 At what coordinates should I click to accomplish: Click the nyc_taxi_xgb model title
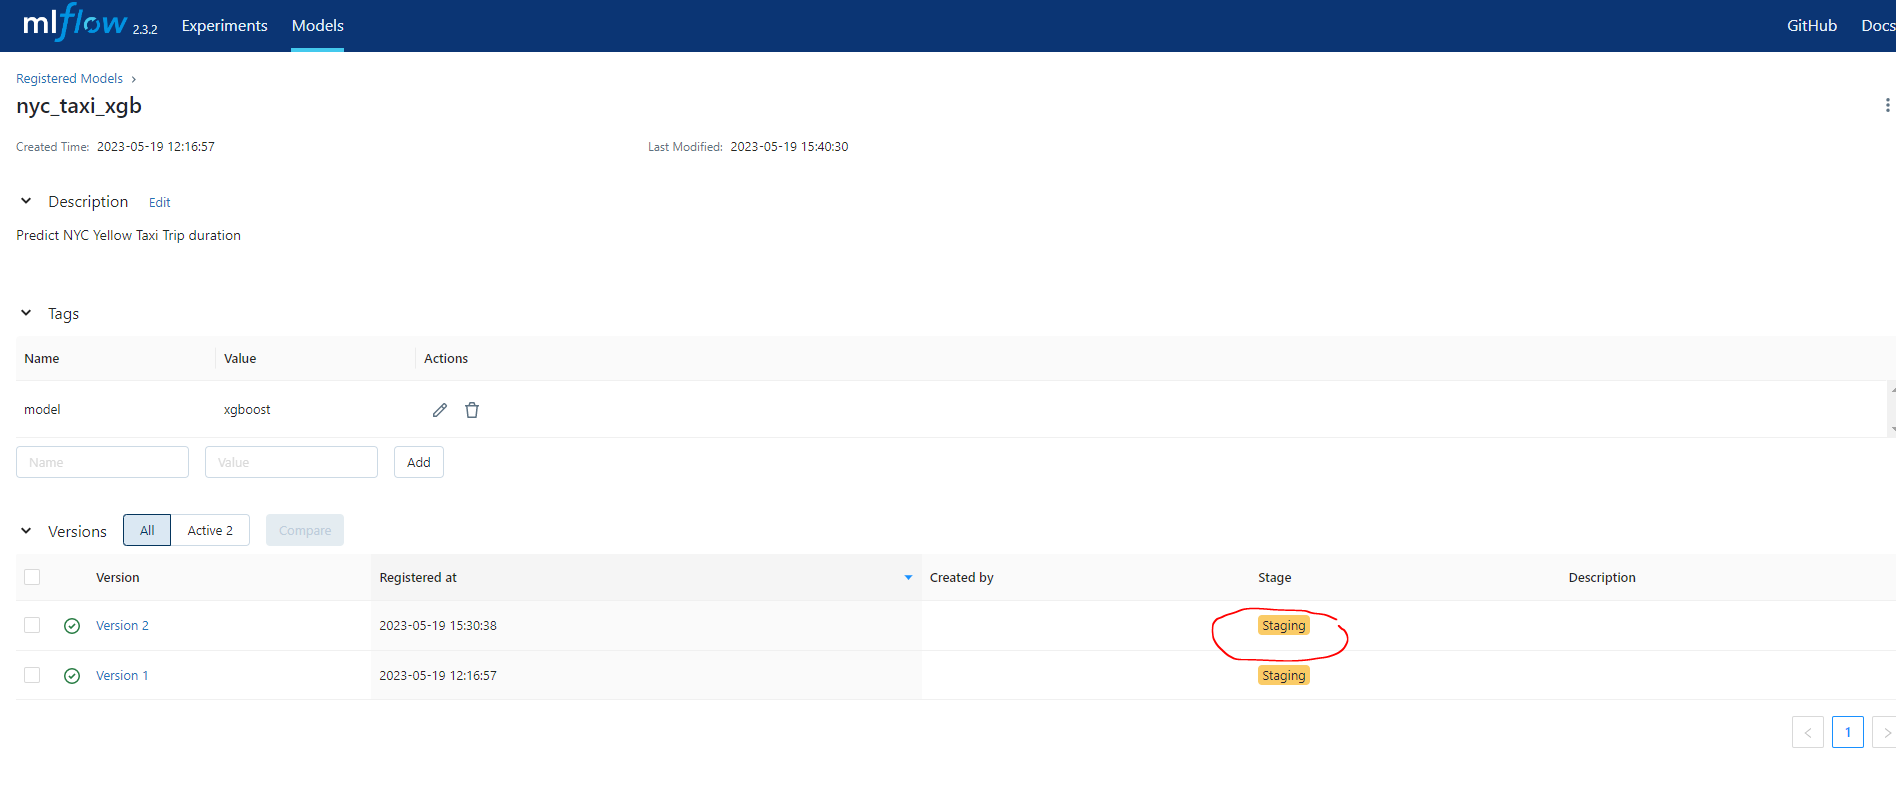click(79, 106)
